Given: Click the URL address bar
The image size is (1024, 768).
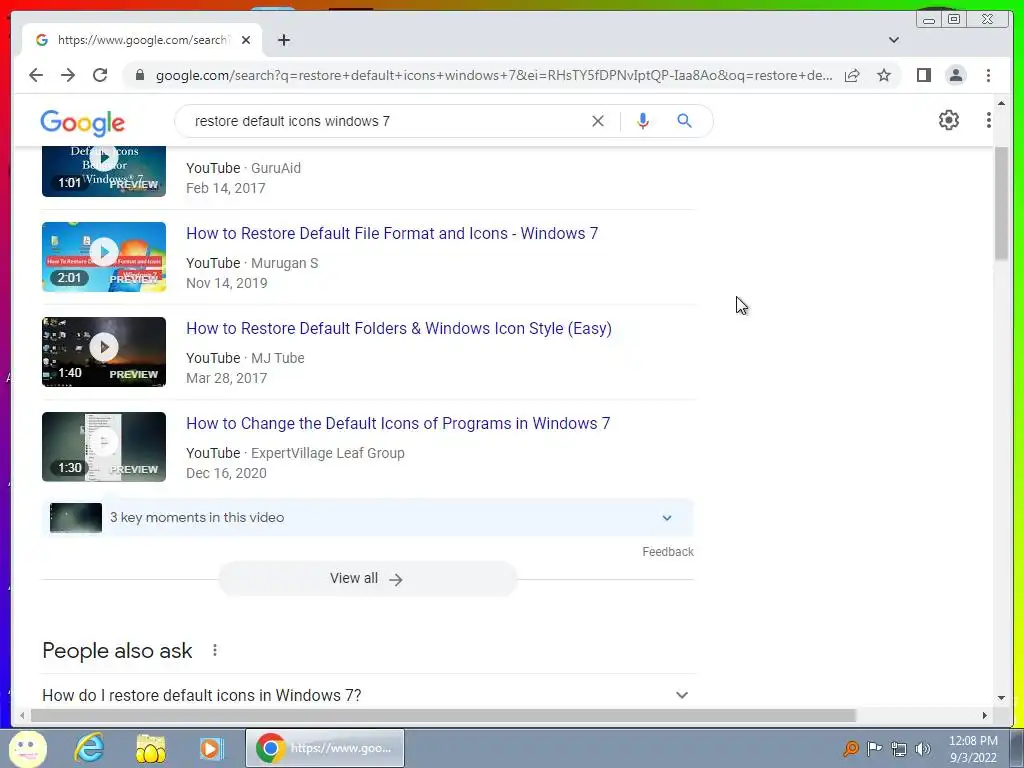Looking at the screenshot, I should point(494,75).
